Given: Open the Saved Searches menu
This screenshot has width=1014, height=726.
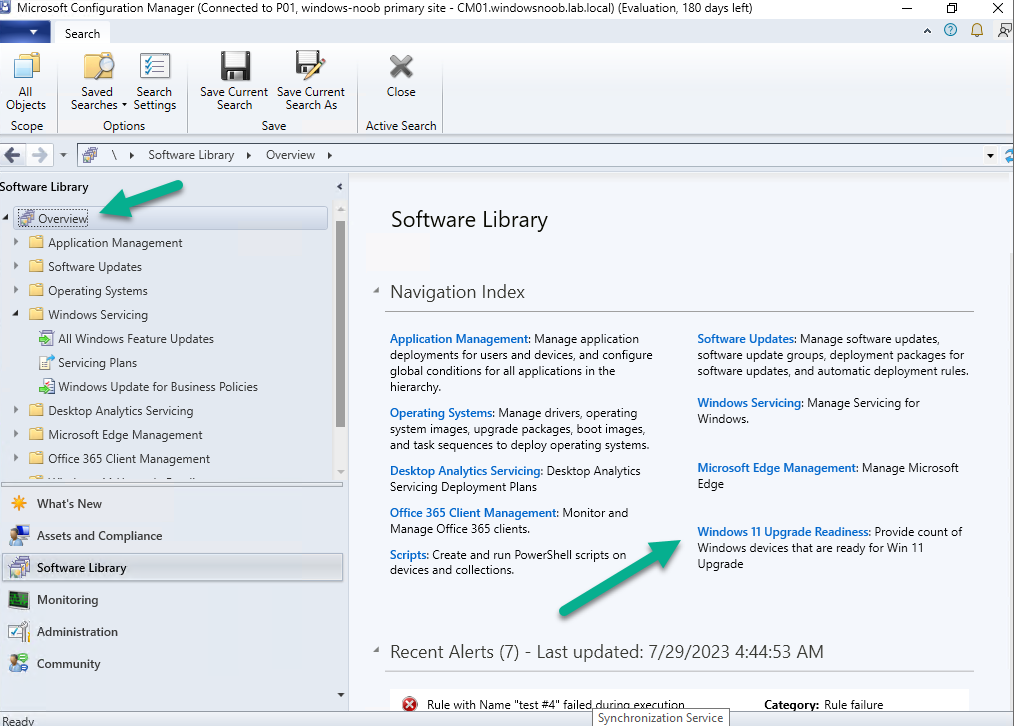Looking at the screenshot, I should coord(98,81).
